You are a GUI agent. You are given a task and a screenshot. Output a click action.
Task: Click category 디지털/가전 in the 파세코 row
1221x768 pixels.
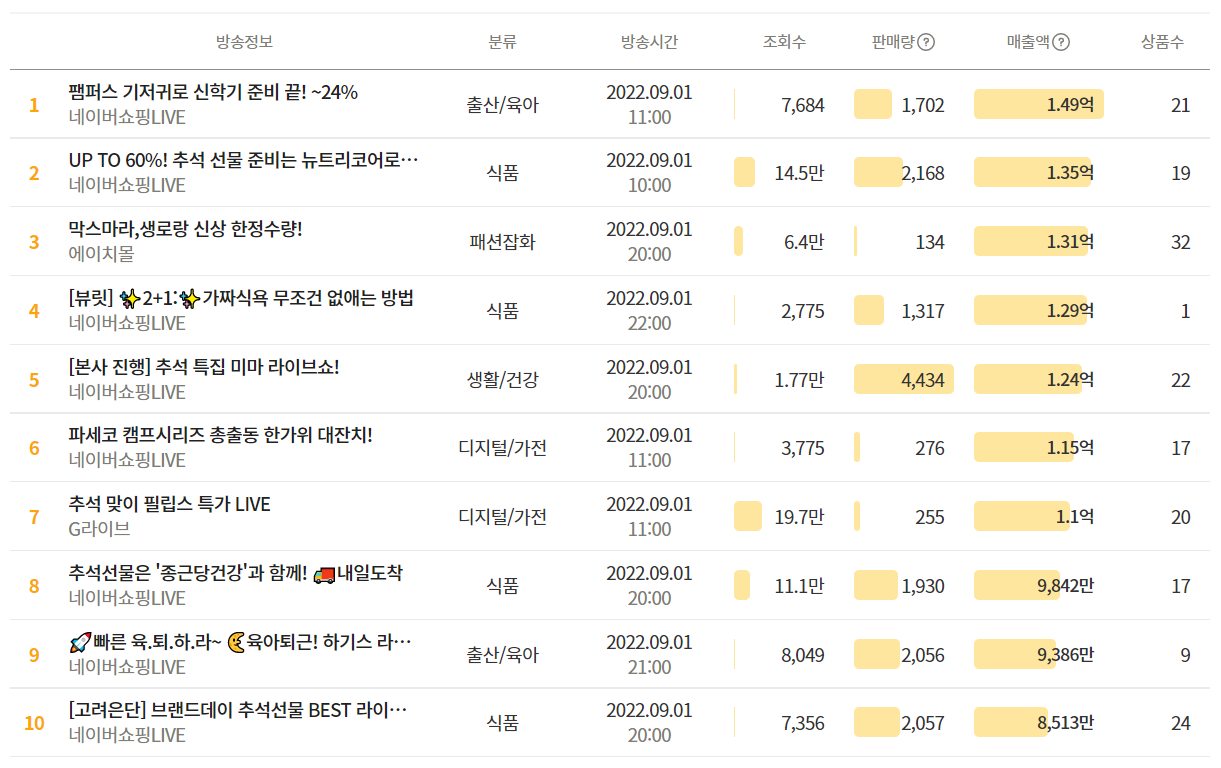tap(502, 448)
